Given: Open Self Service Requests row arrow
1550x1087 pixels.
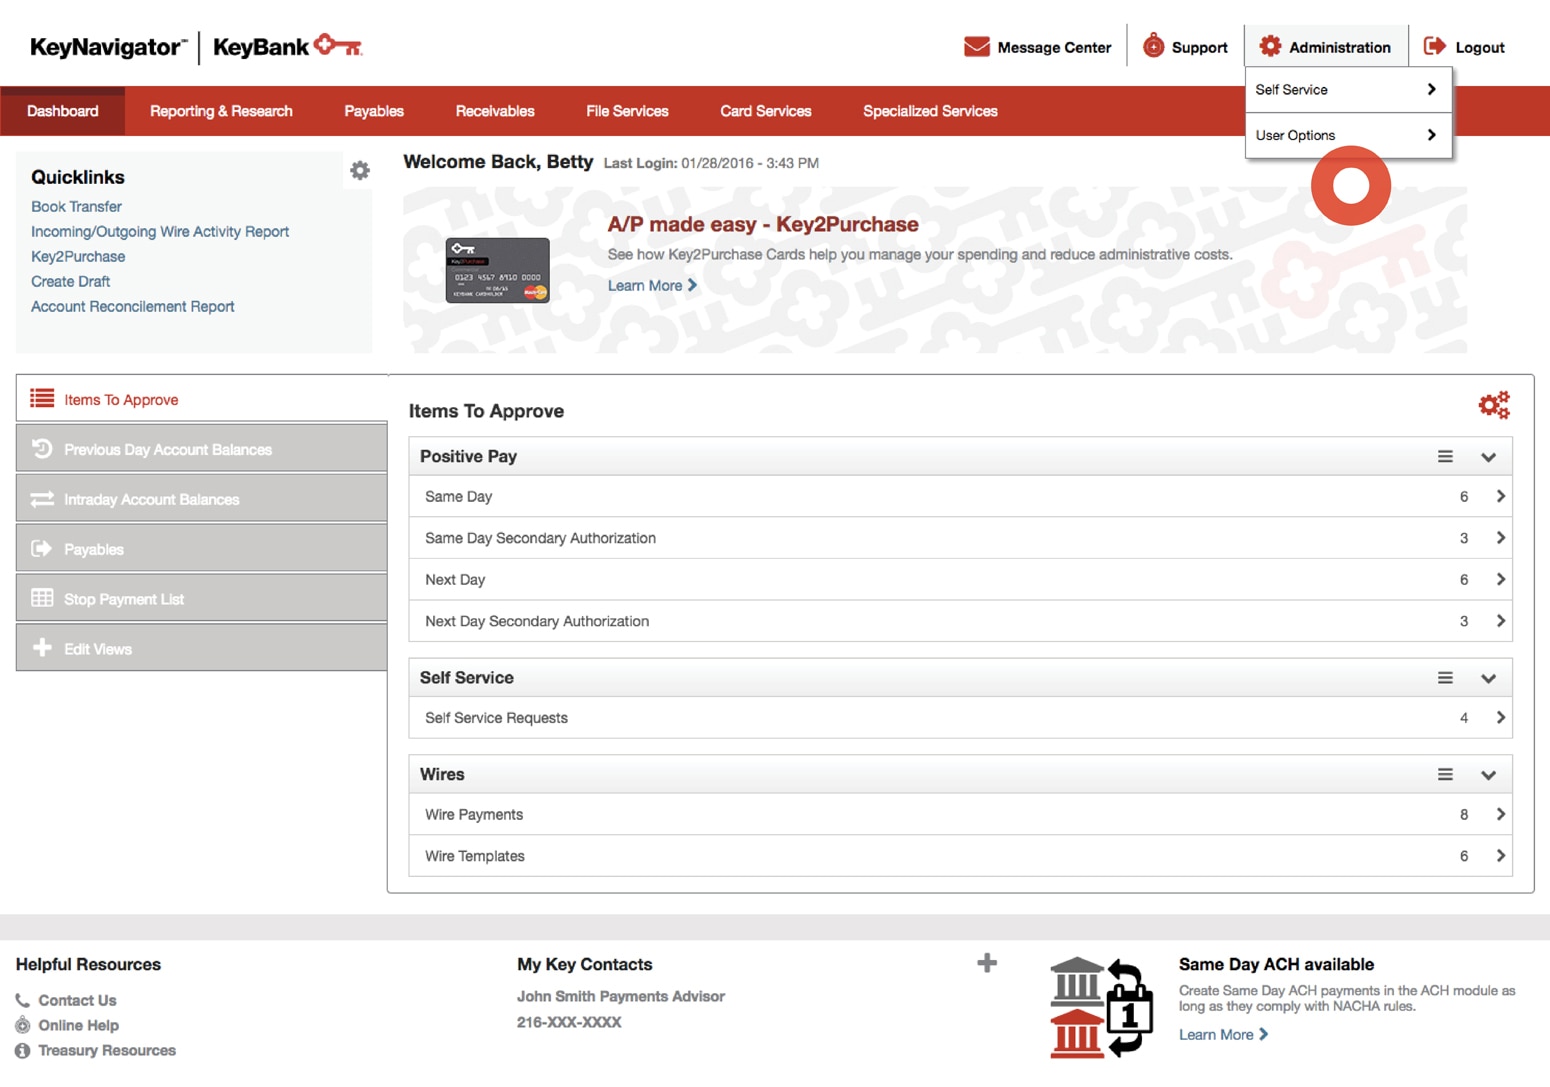Looking at the screenshot, I should pyautogui.click(x=1500, y=717).
